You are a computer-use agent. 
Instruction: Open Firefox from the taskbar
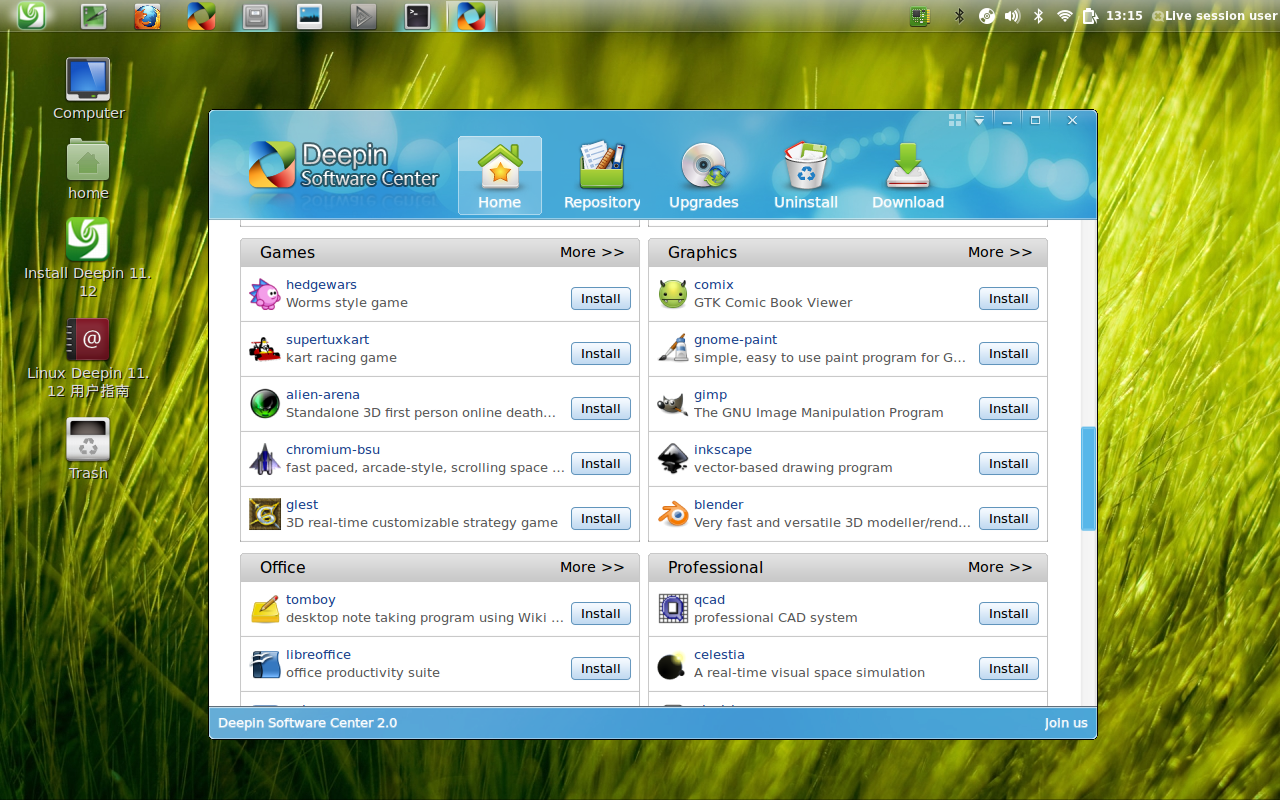[x=147, y=15]
